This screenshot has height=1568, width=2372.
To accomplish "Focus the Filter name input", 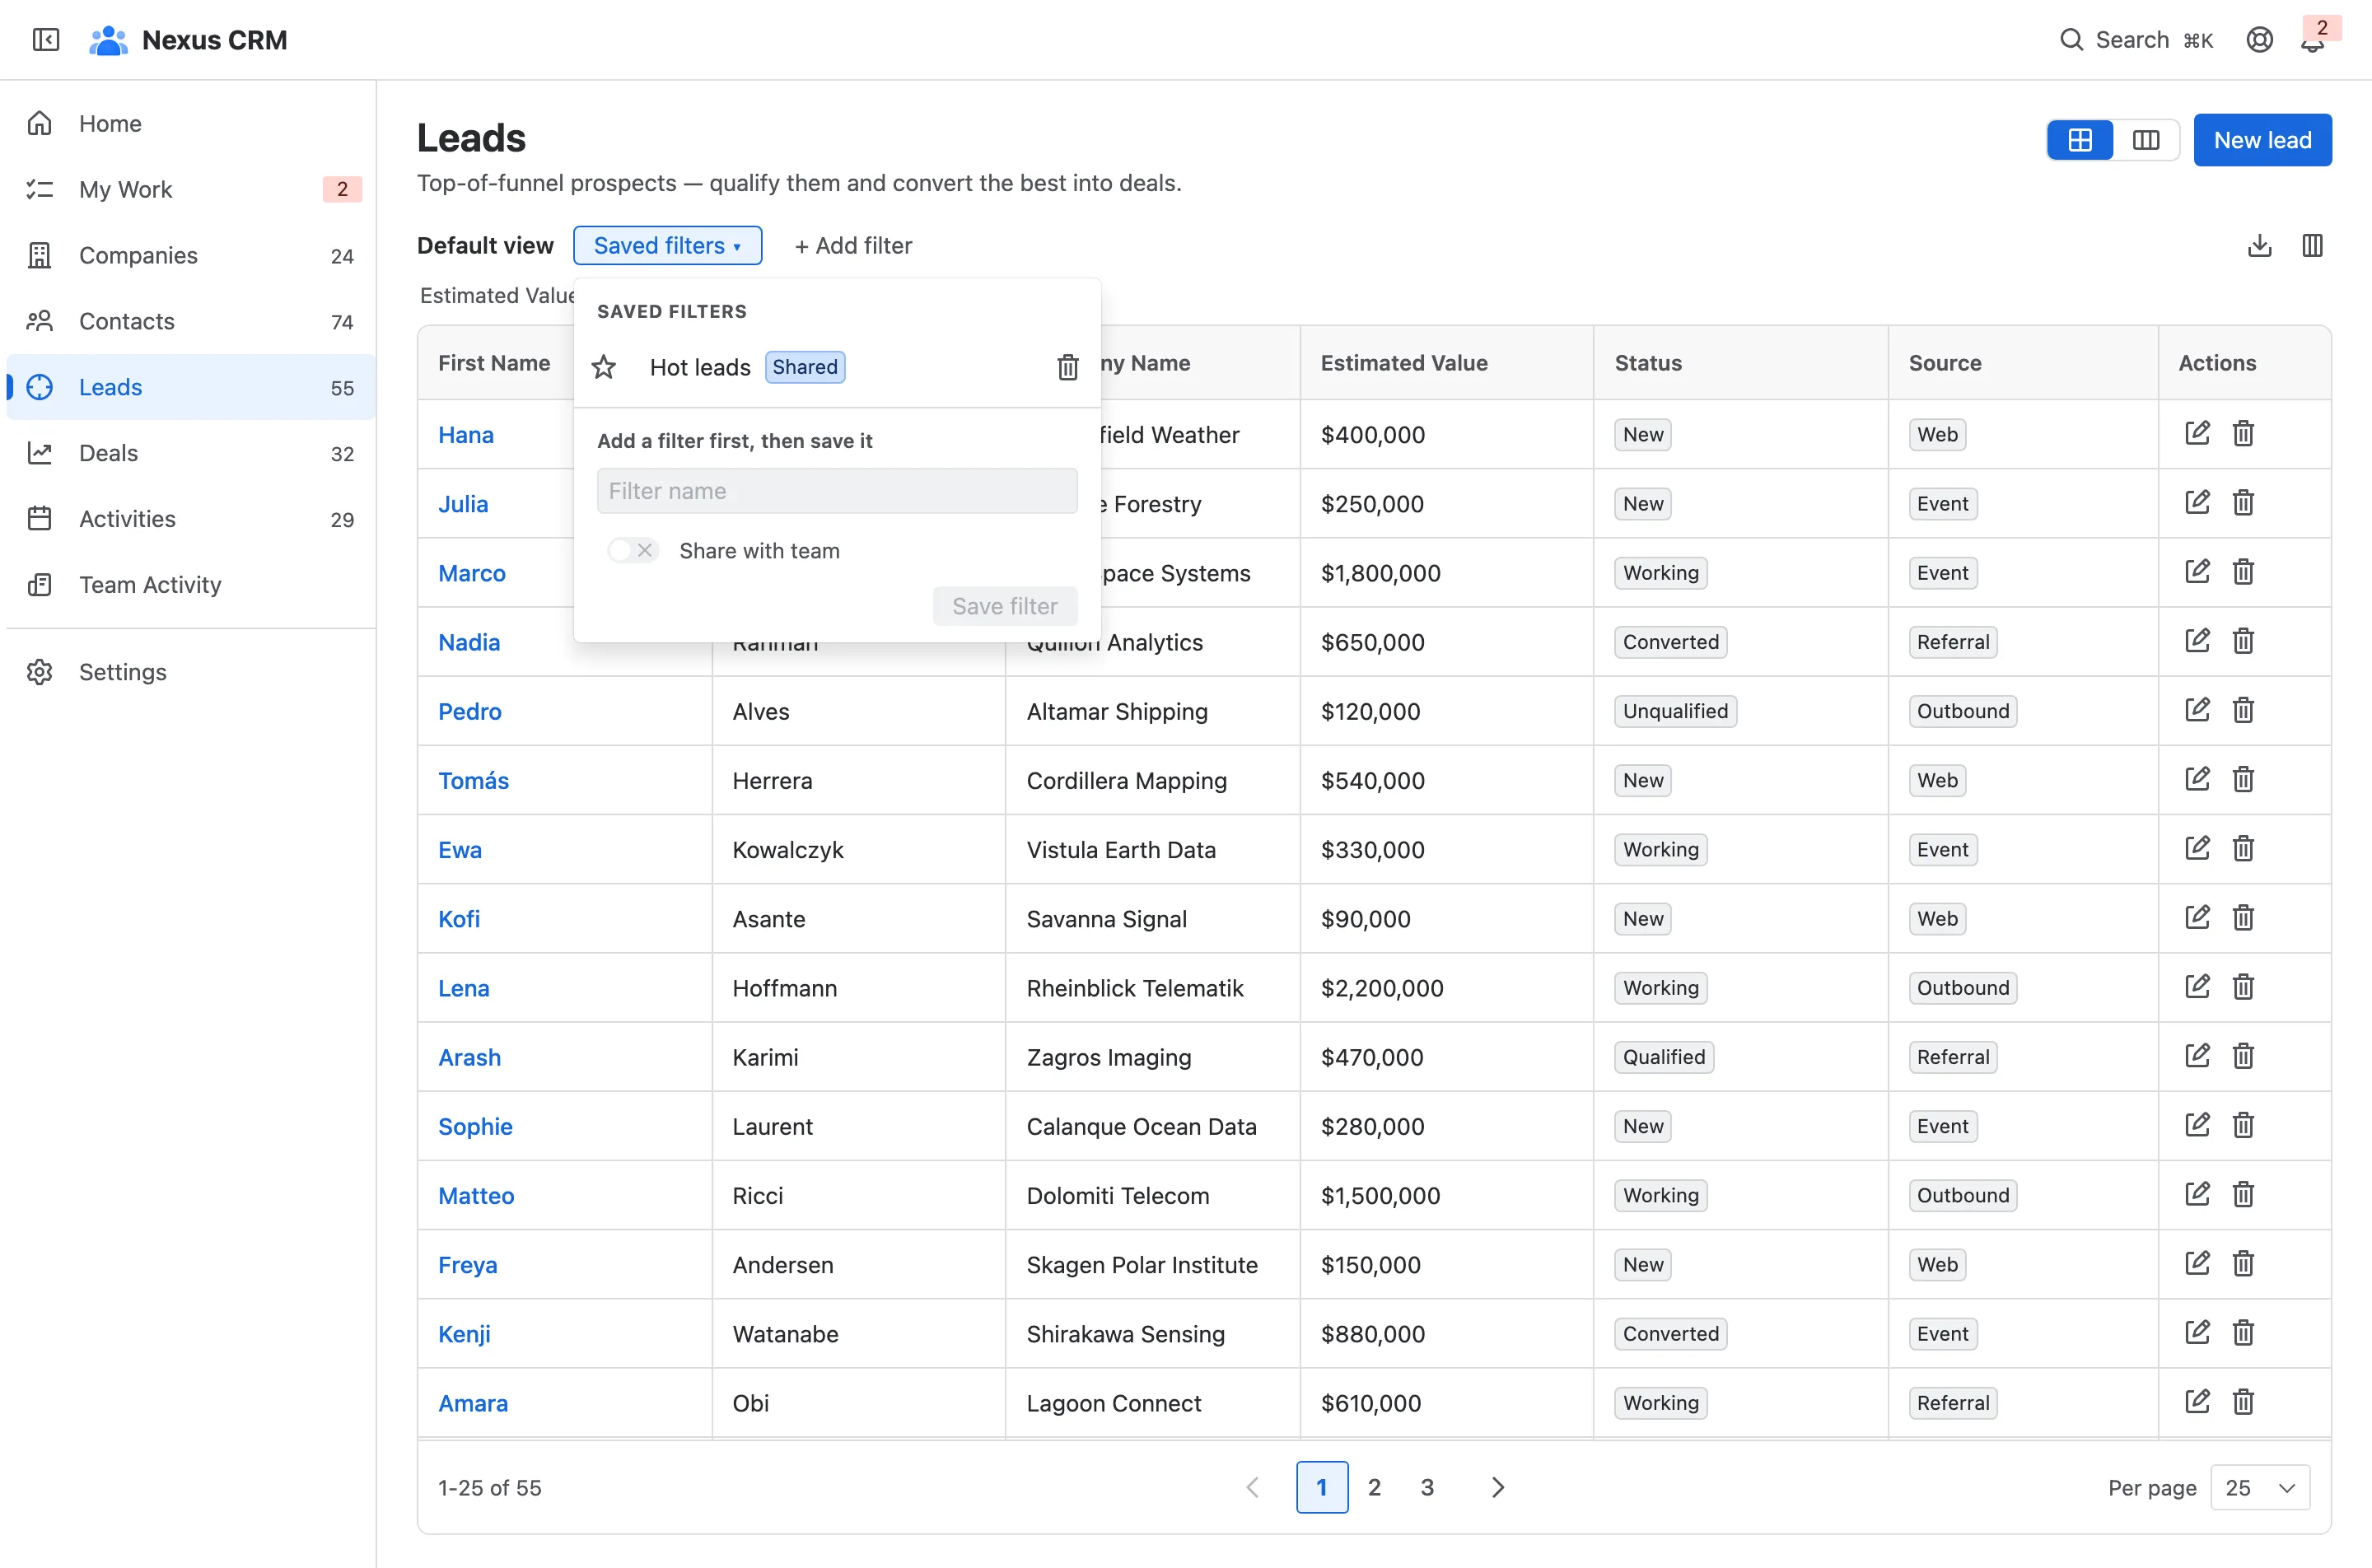I will pyautogui.click(x=837, y=491).
